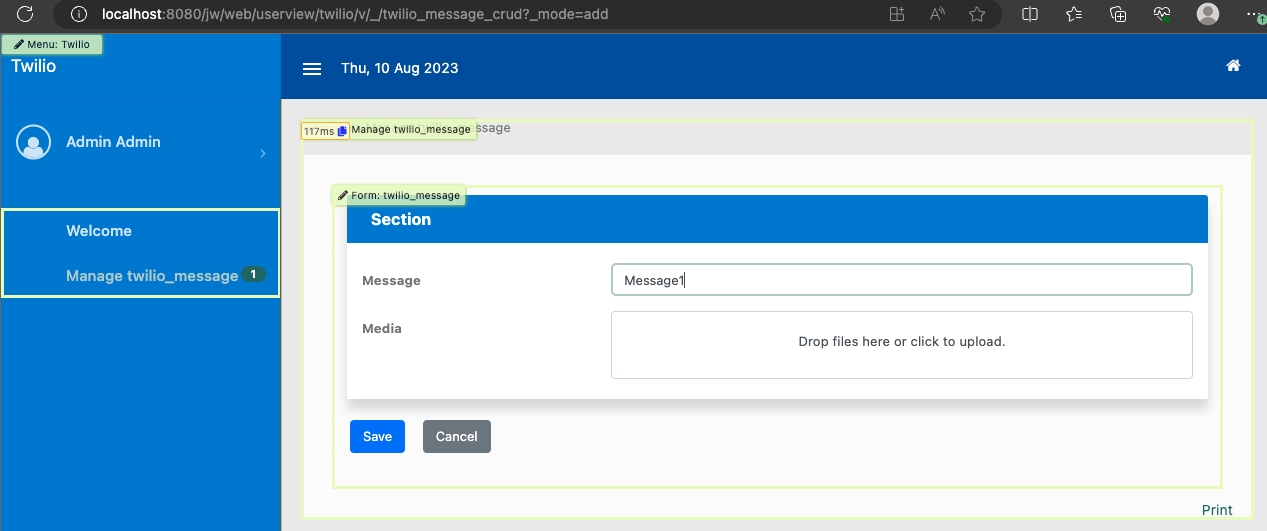Image resolution: width=1267 pixels, height=531 pixels.
Task: Click the Media file upload dropzone
Action: coord(901,344)
